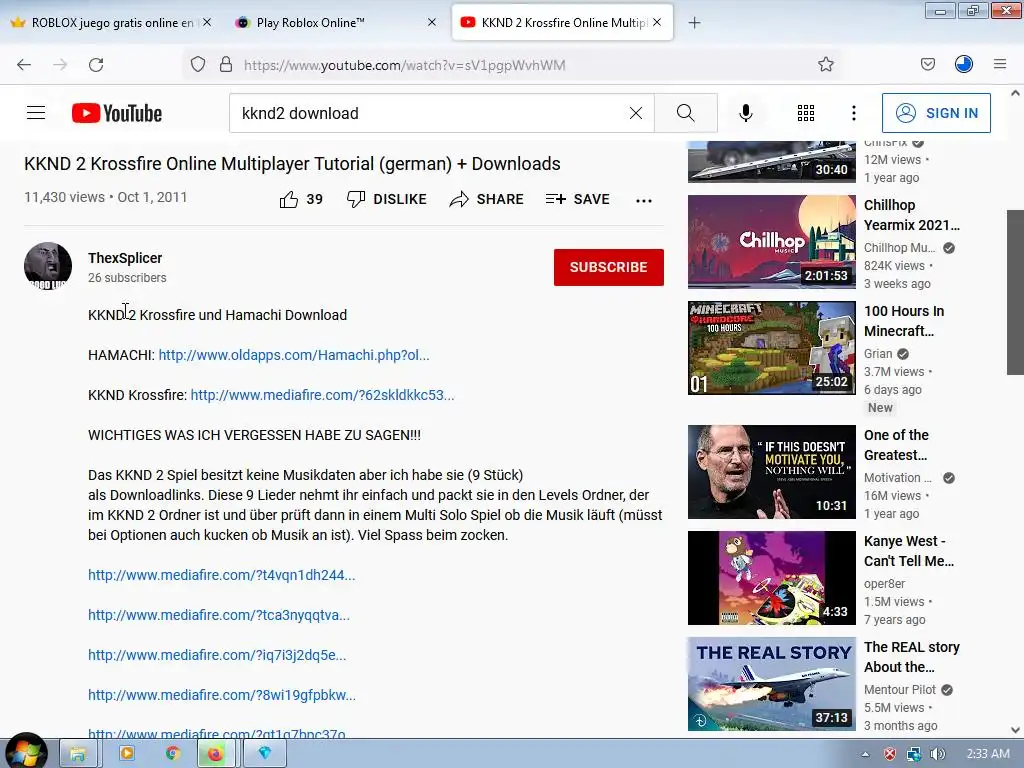Show hidden tray icons arrow
The width and height of the screenshot is (1024, 768).
865,754
